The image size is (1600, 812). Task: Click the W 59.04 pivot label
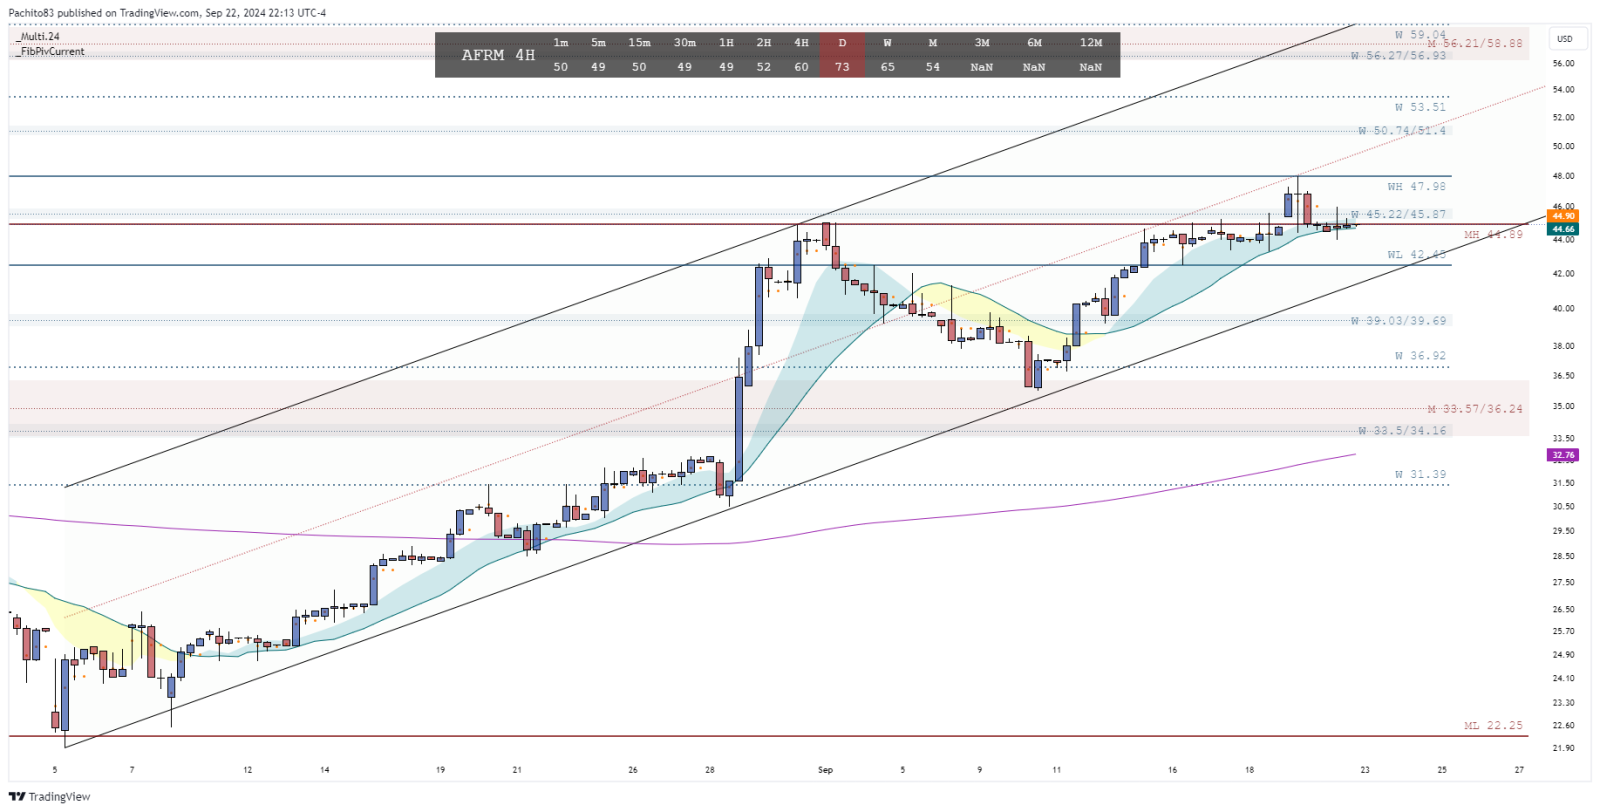[x=1421, y=35]
